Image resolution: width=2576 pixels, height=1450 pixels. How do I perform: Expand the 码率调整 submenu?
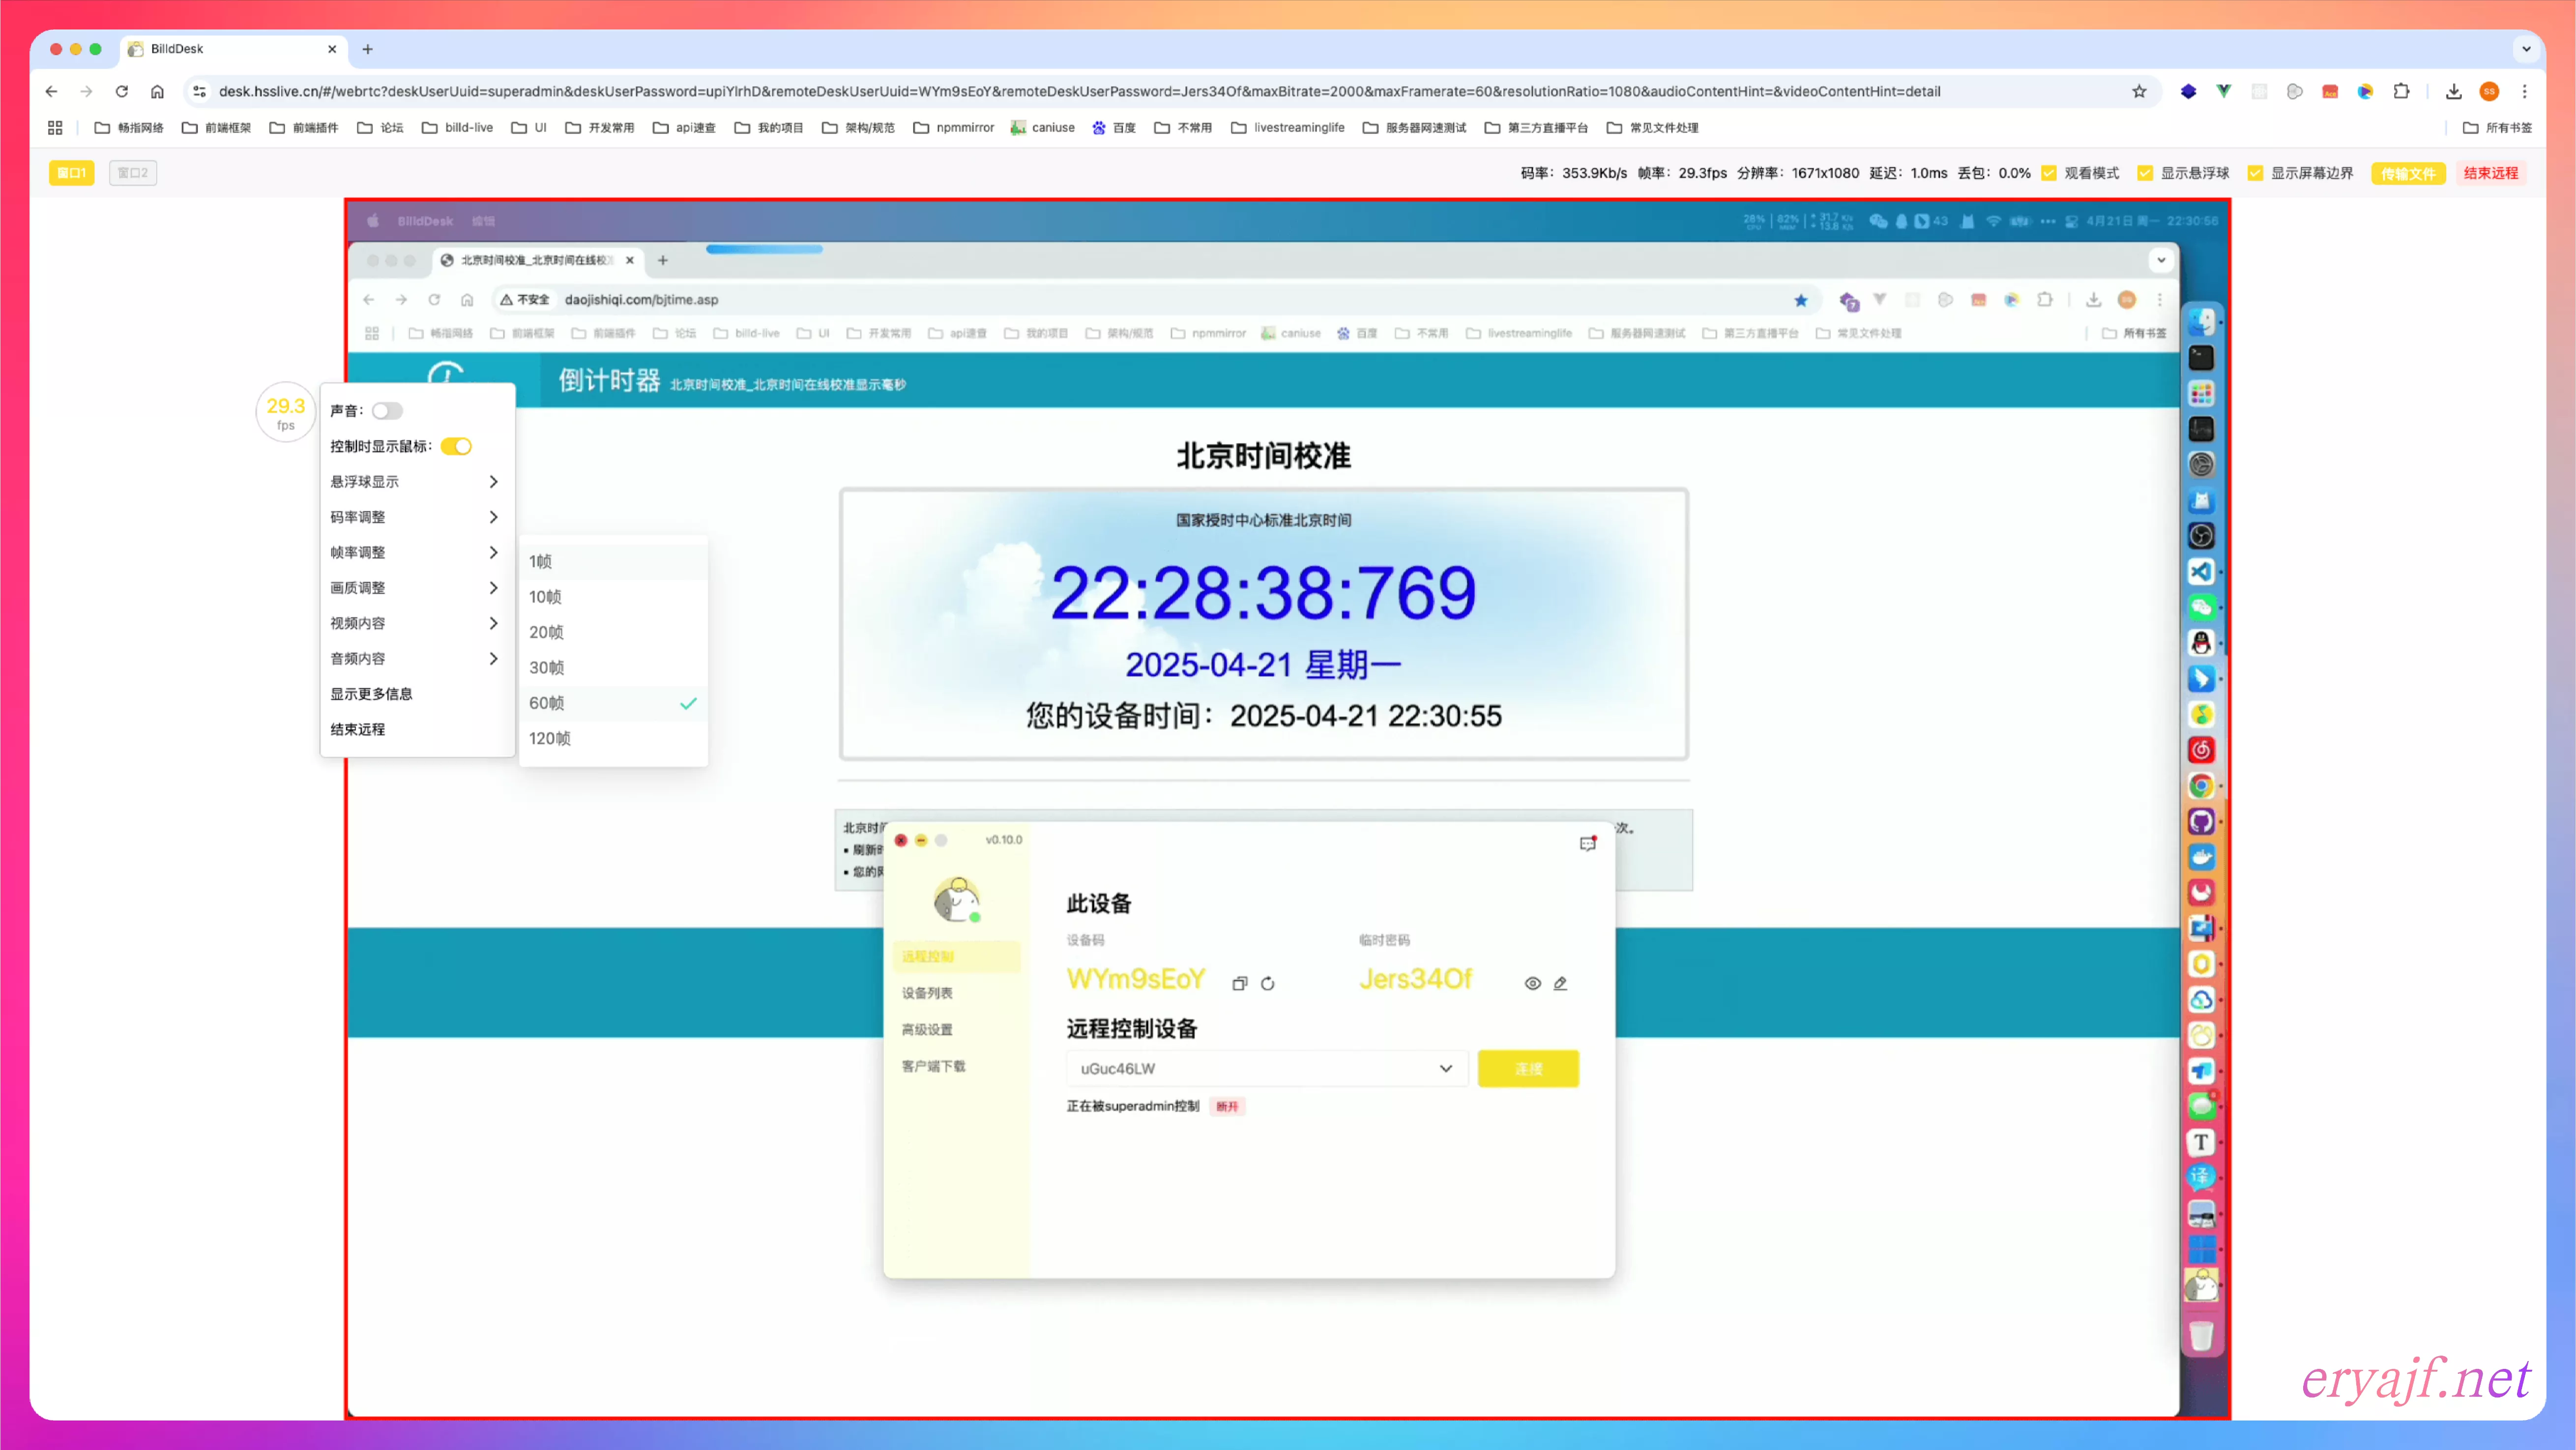coord(414,517)
